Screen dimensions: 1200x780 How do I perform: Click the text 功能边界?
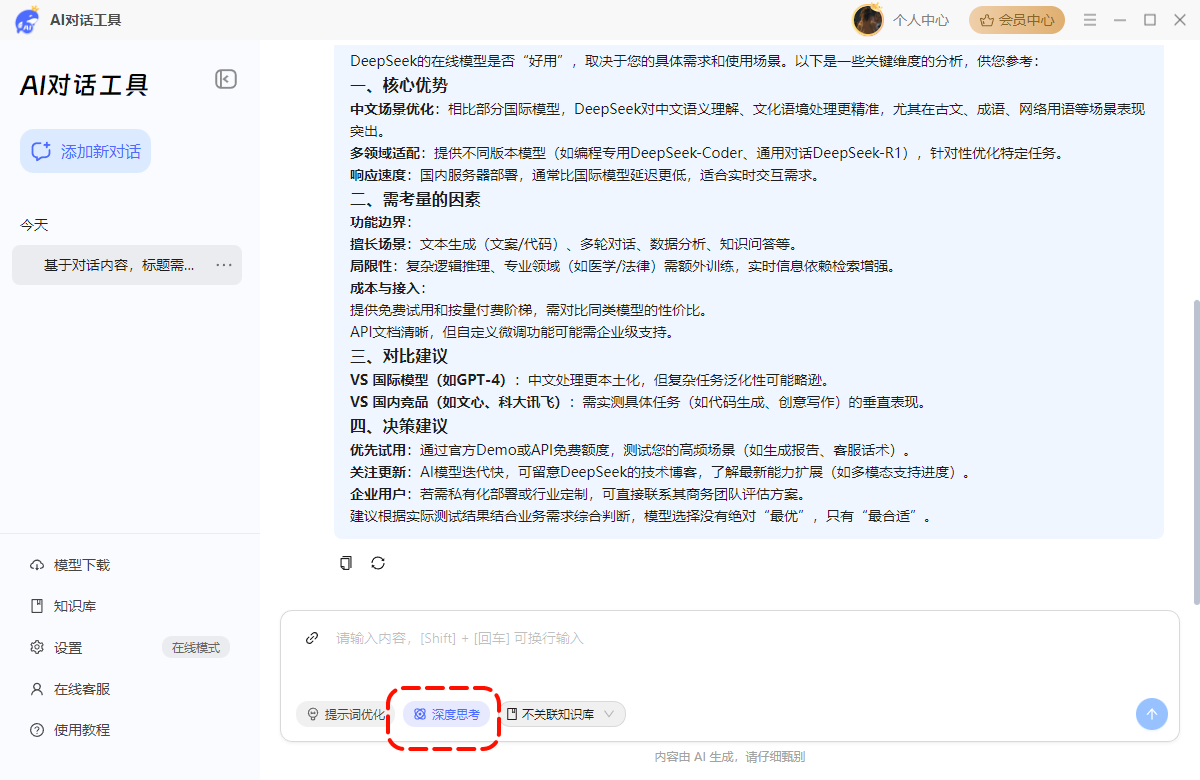click(x=378, y=222)
